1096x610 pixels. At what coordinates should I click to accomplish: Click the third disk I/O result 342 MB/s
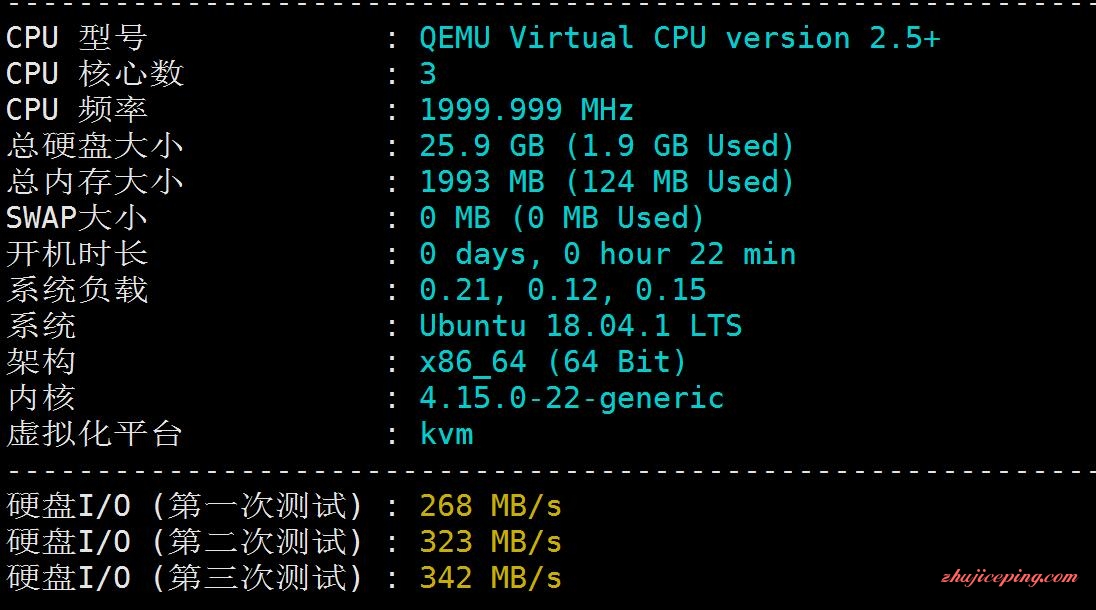tap(490, 578)
